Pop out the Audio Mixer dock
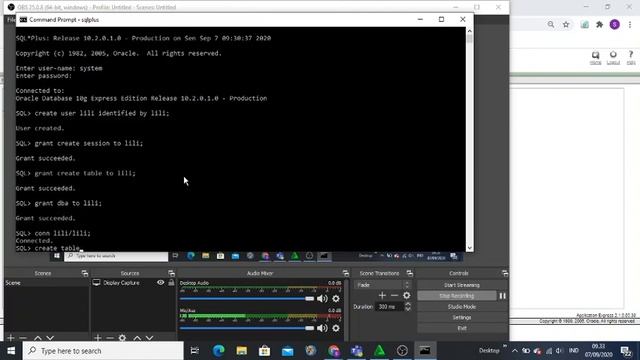 point(346,273)
